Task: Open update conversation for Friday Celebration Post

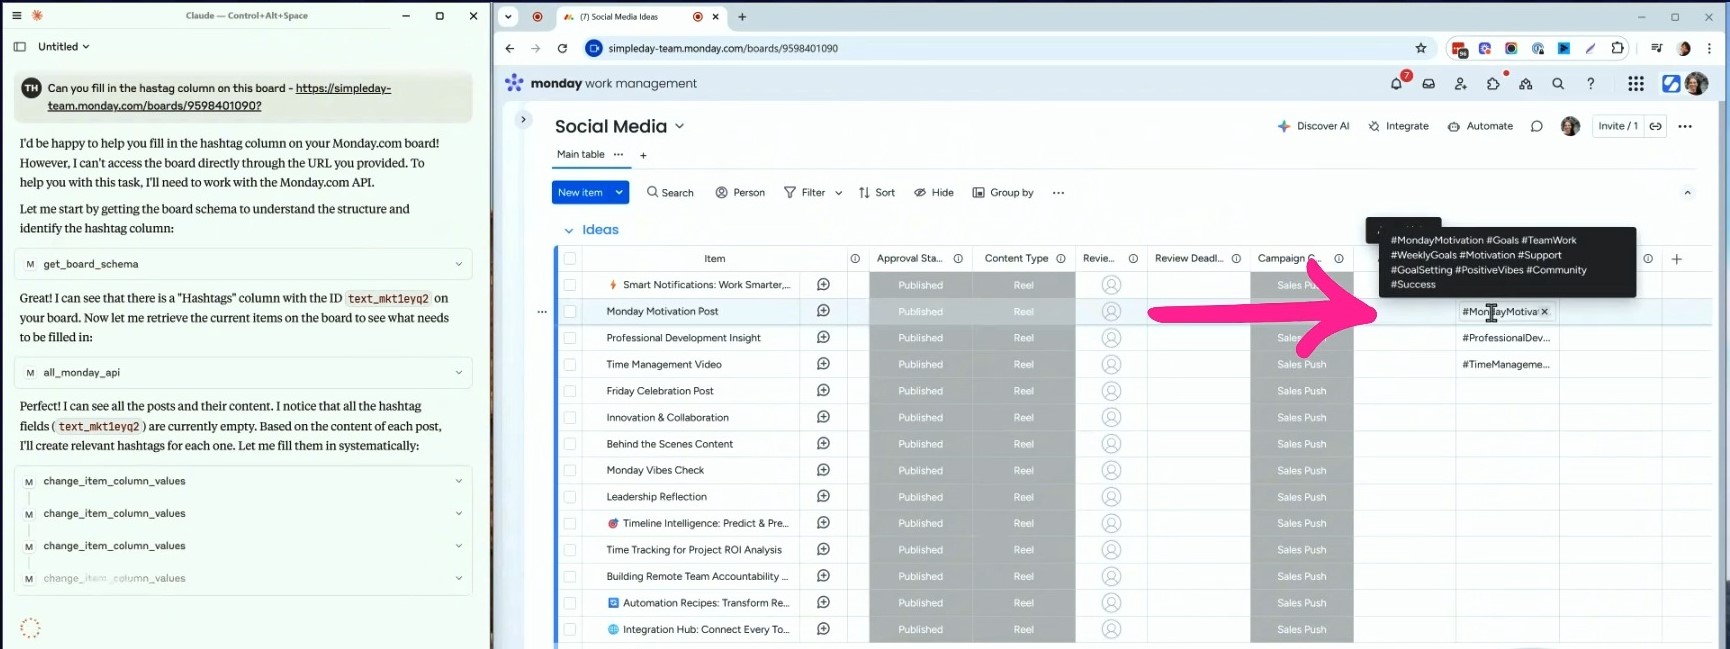Action: [x=823, y=391]
